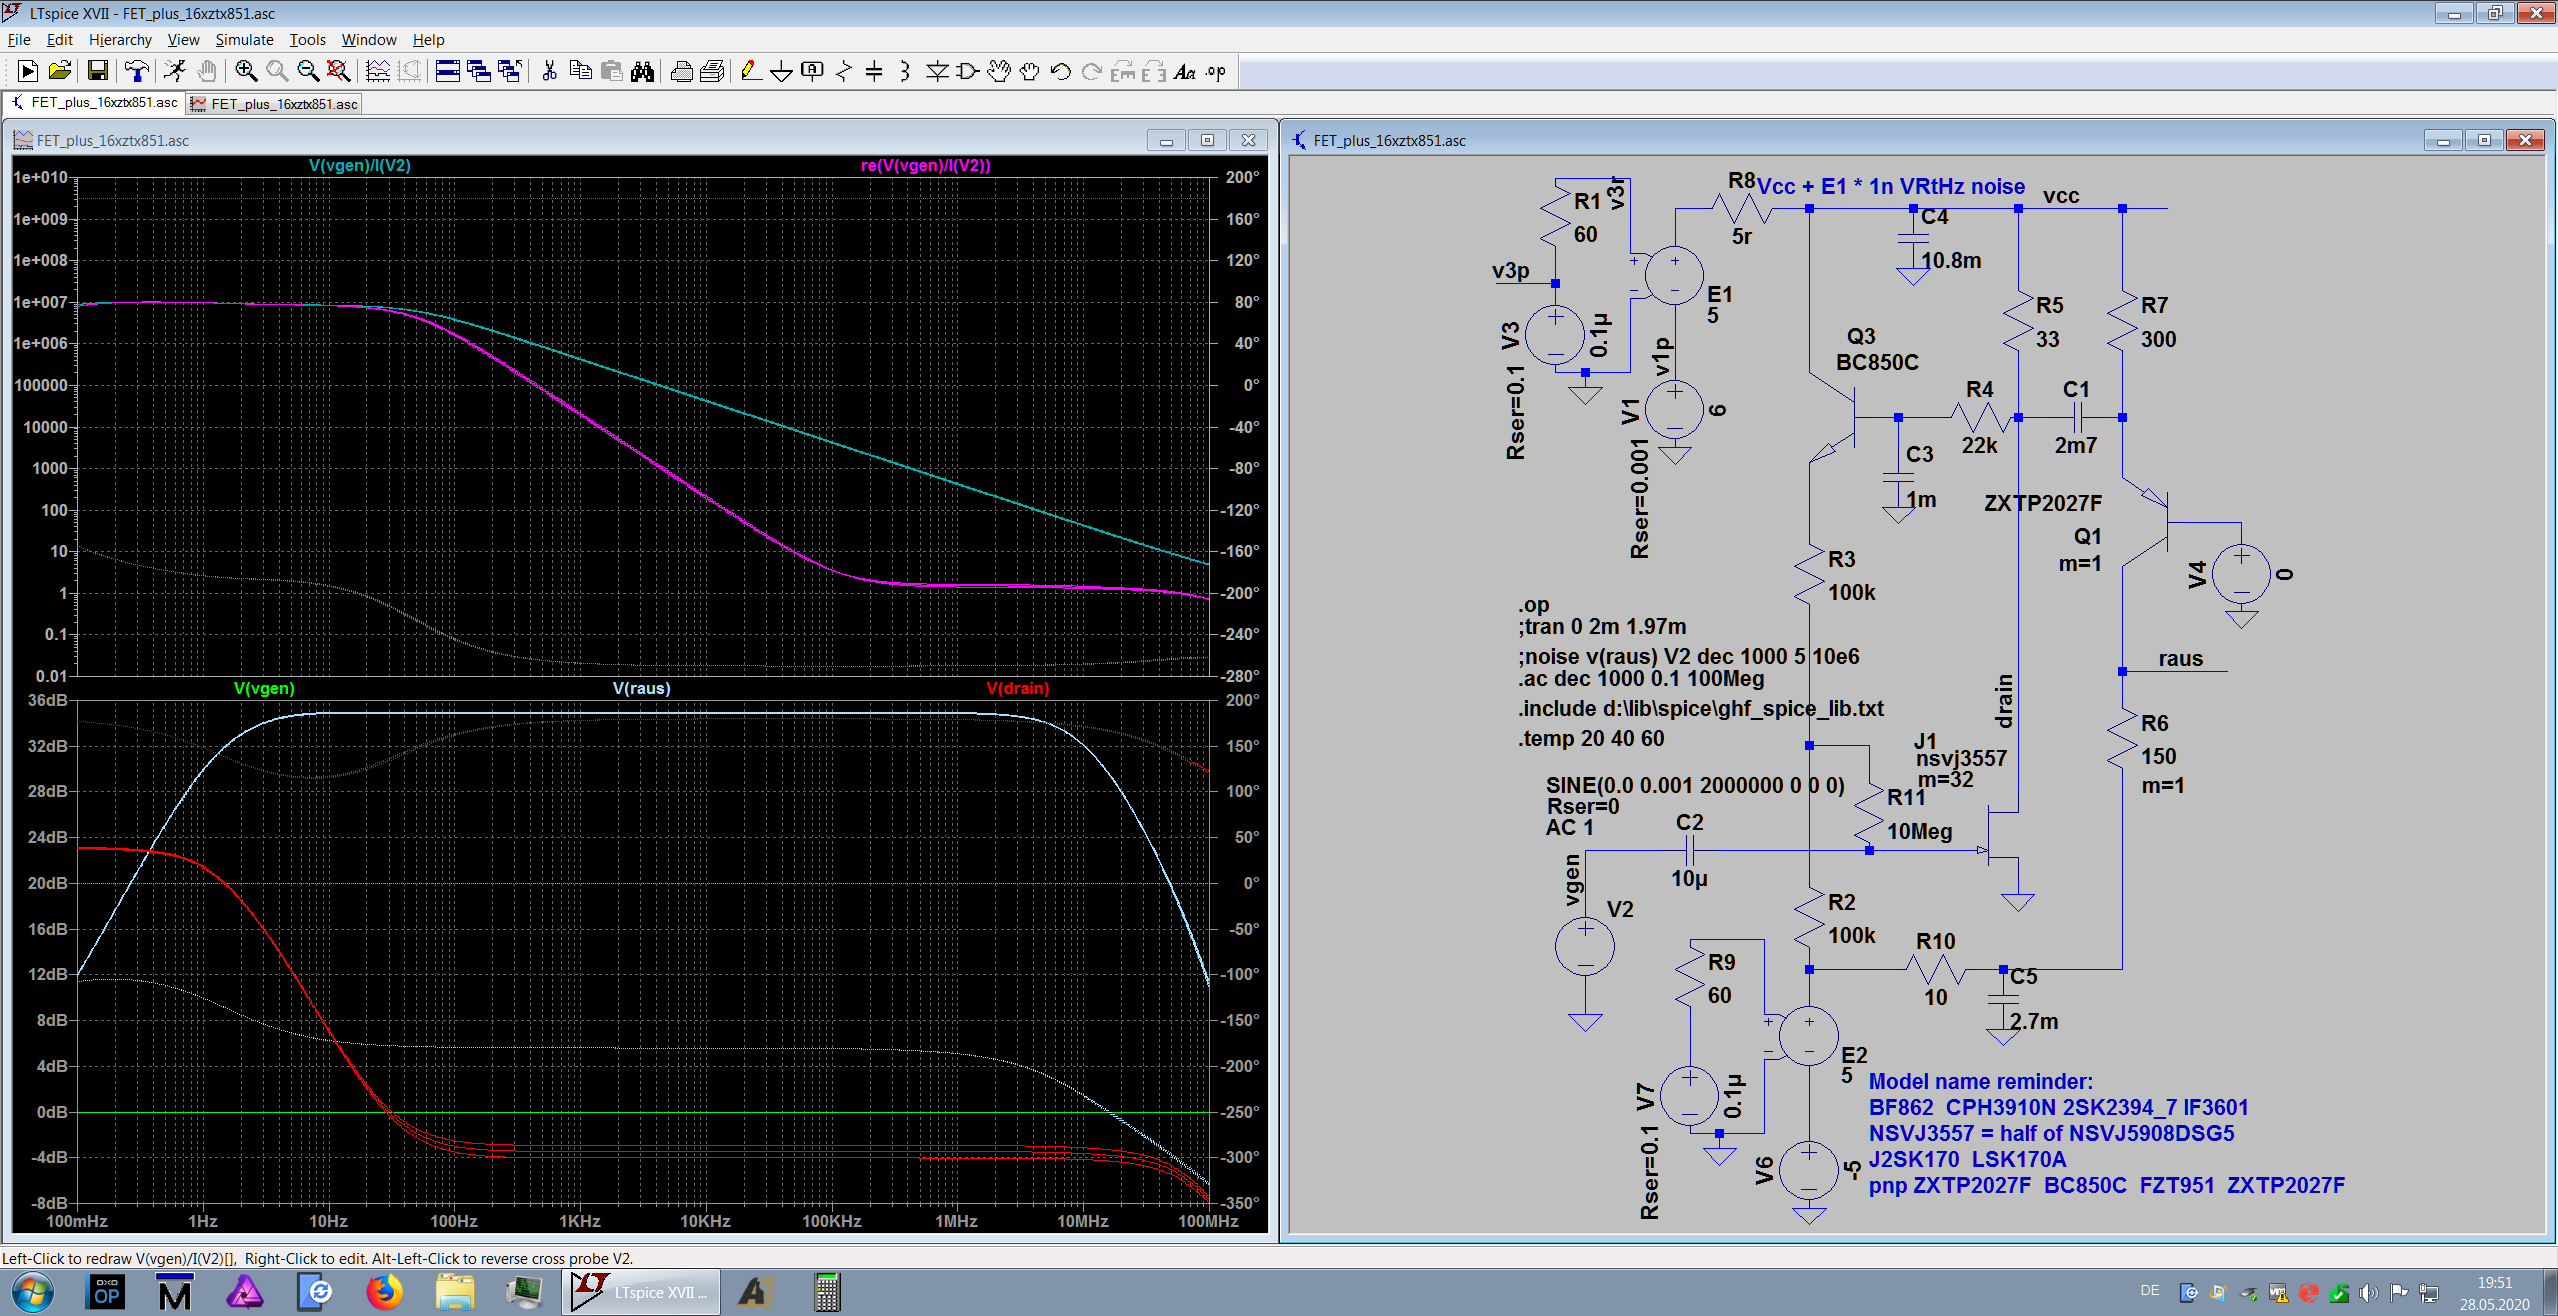Open the calculator taskbar icon
Screen dimensions: 2558x1316
[826, 1292]
